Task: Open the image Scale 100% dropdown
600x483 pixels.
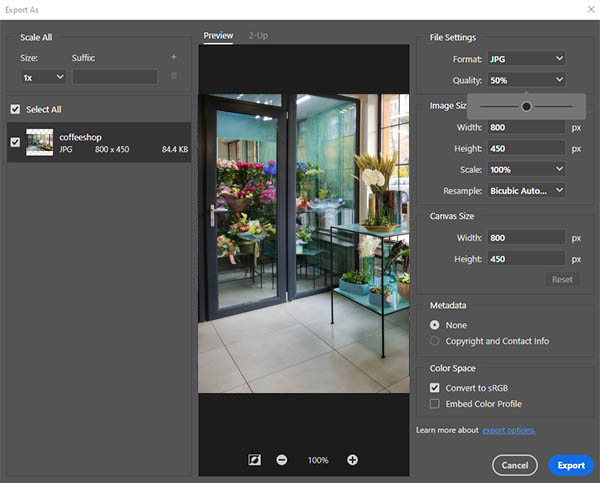Action: pyautogui.click(x=527, y=169)
